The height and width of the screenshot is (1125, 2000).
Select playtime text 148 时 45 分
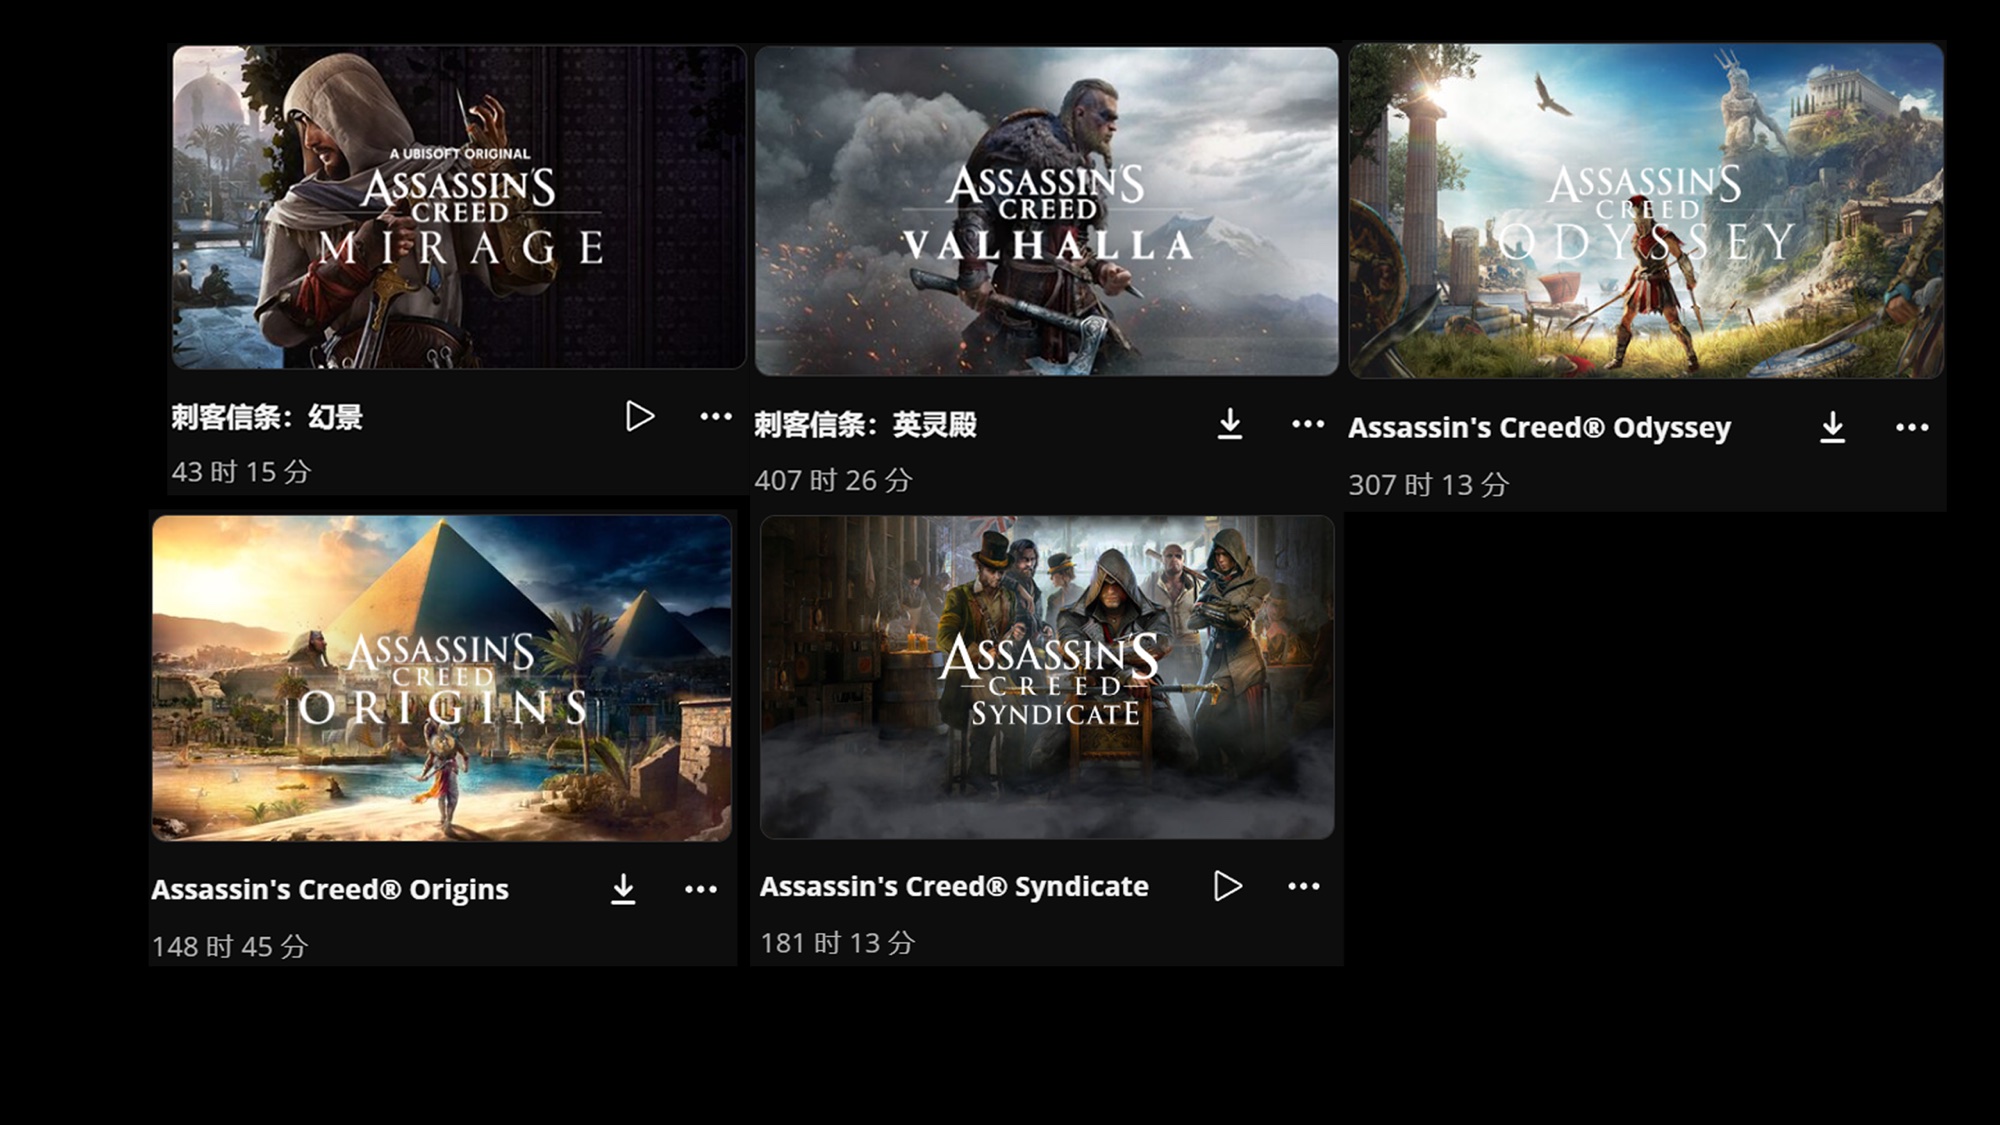[229, 947]
